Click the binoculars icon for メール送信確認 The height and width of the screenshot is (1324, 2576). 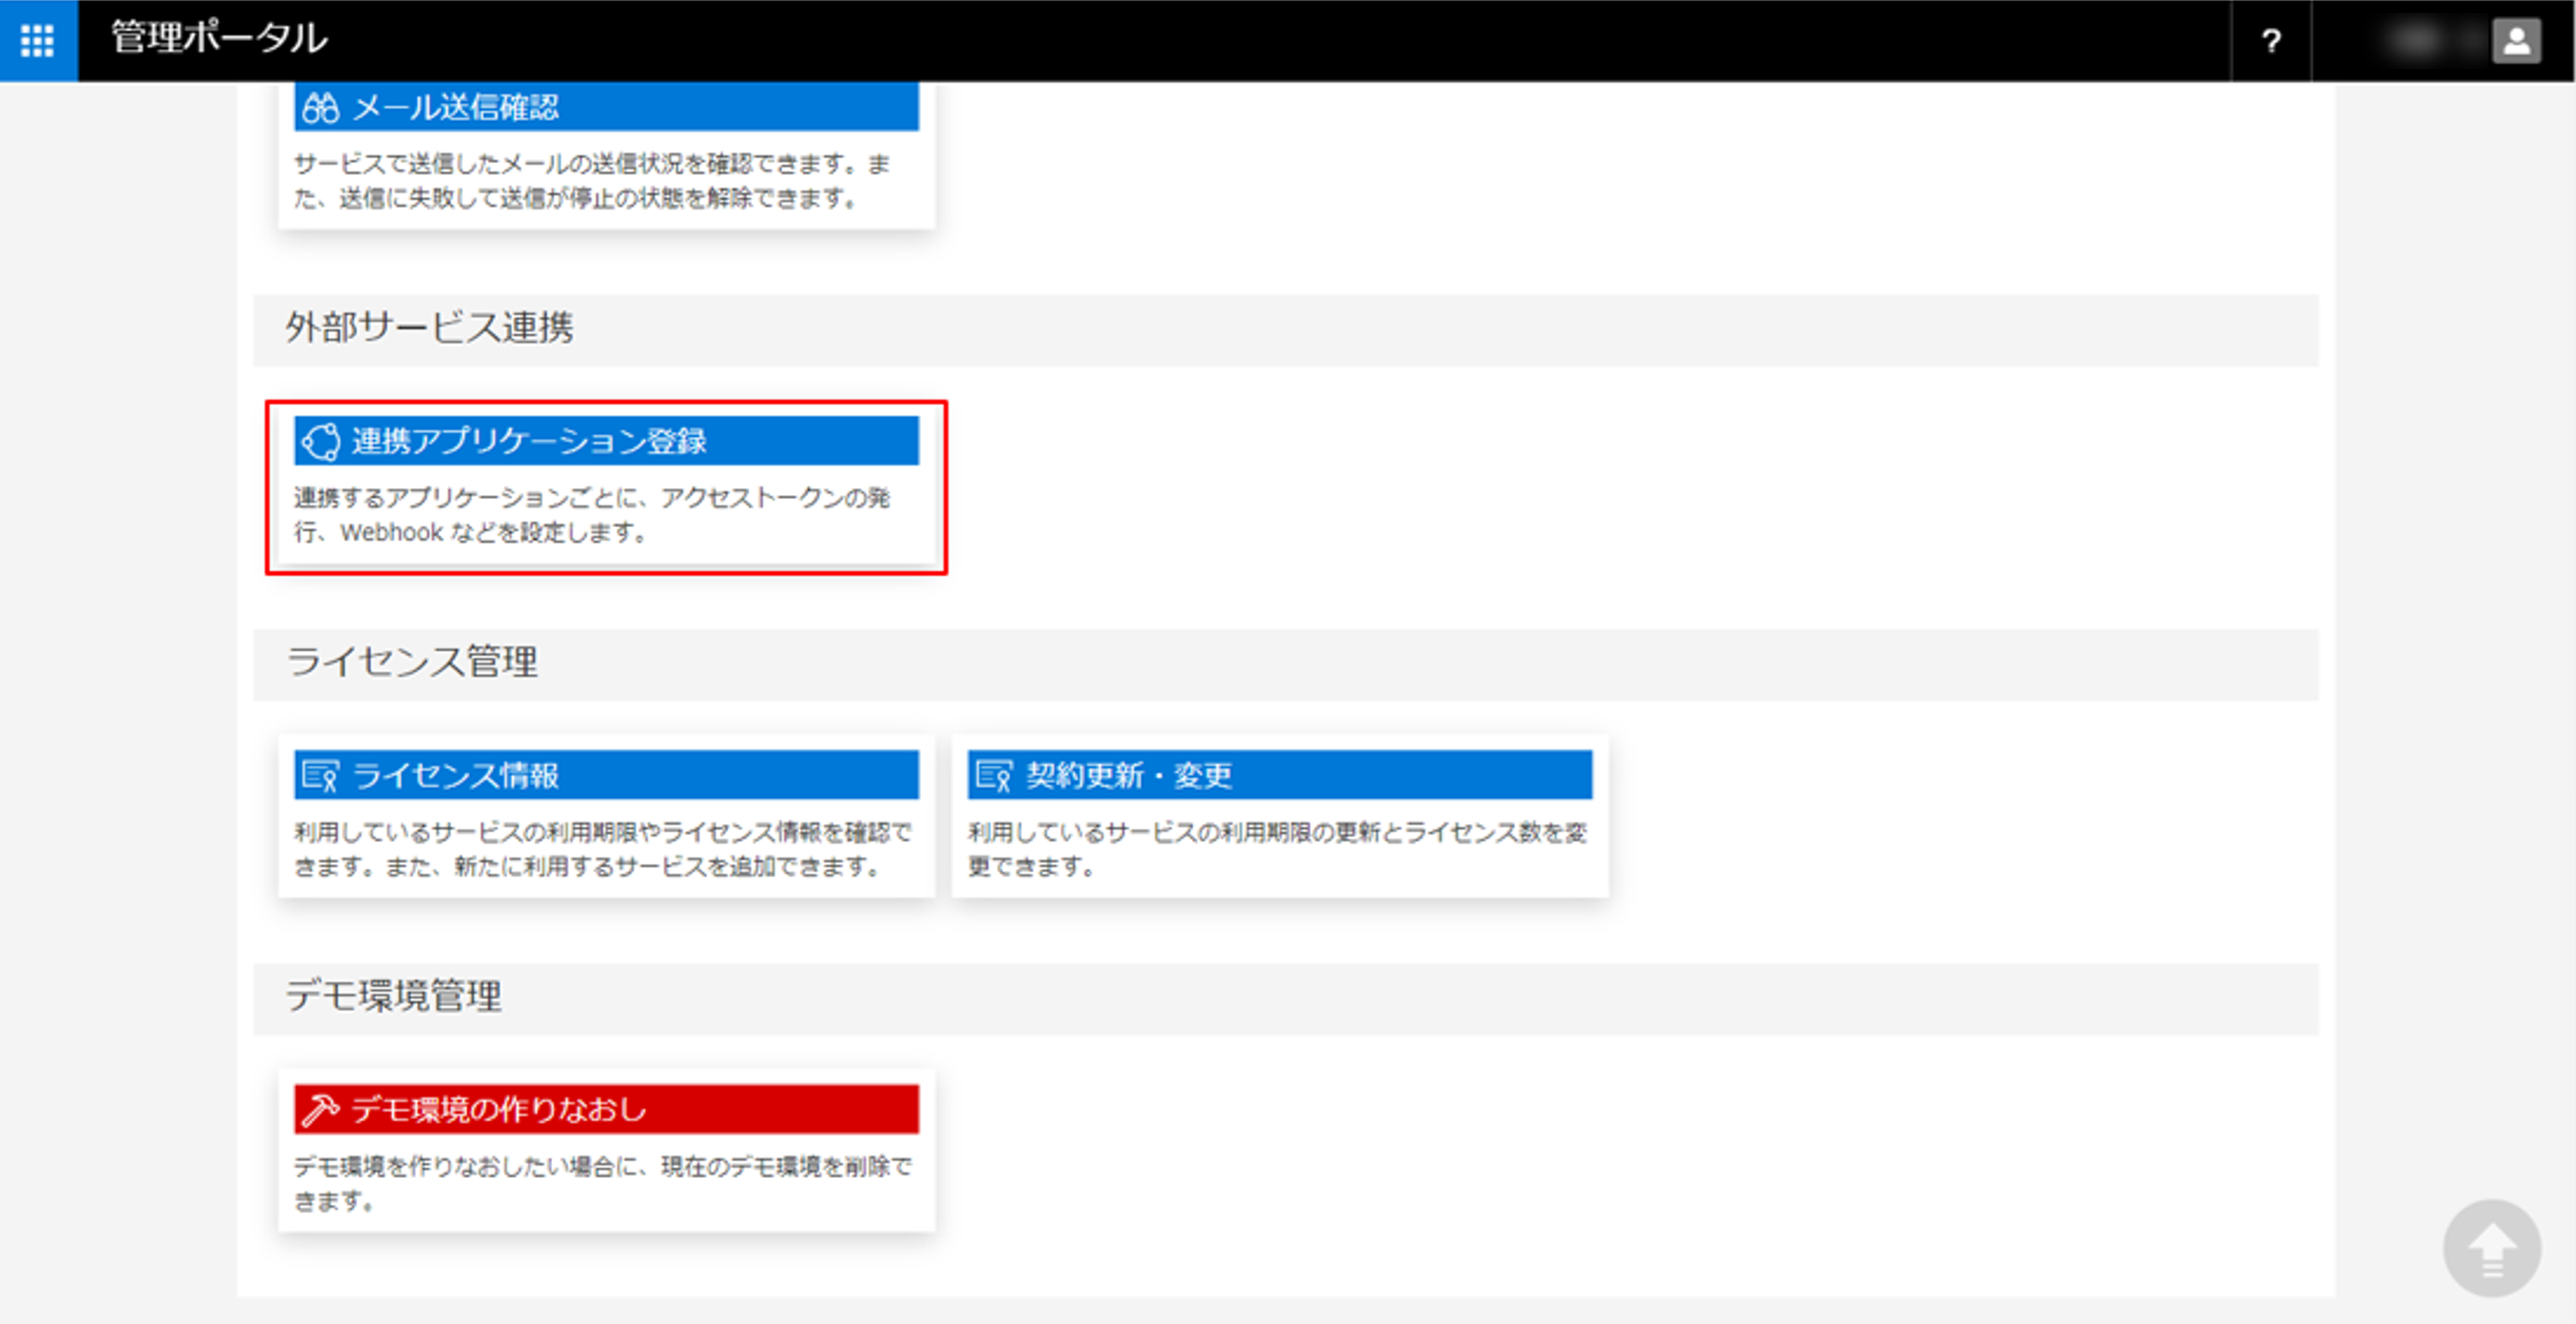point(320,107)
